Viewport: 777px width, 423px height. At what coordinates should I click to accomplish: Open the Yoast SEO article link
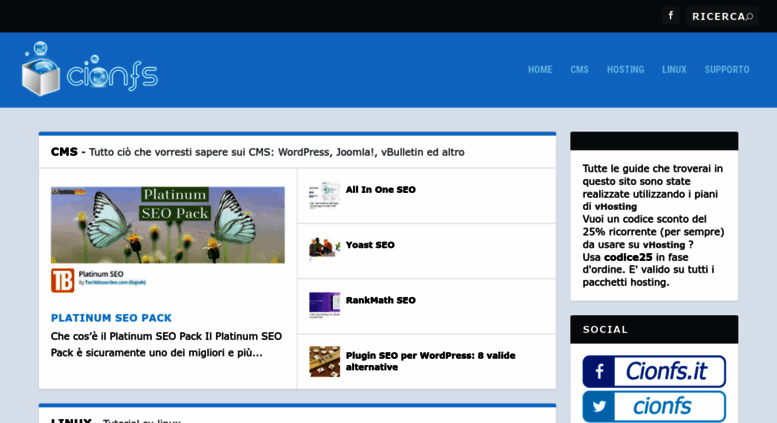click(x=370, y=245)
